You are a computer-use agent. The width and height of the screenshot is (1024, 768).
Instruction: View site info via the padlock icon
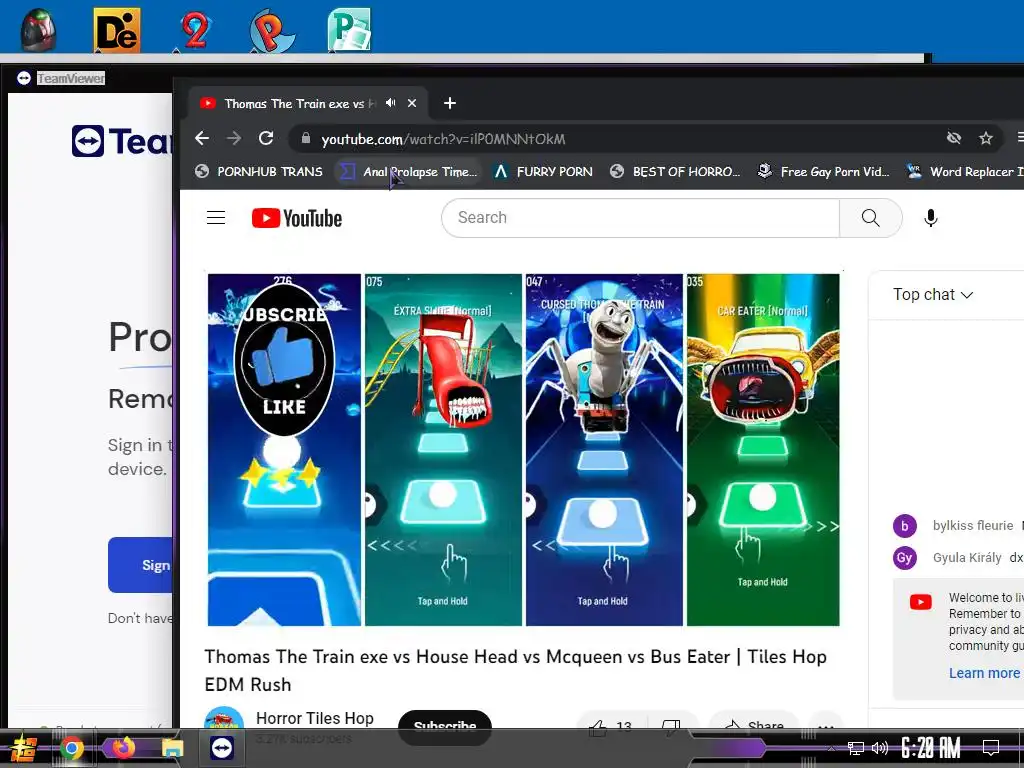point(305,138)
